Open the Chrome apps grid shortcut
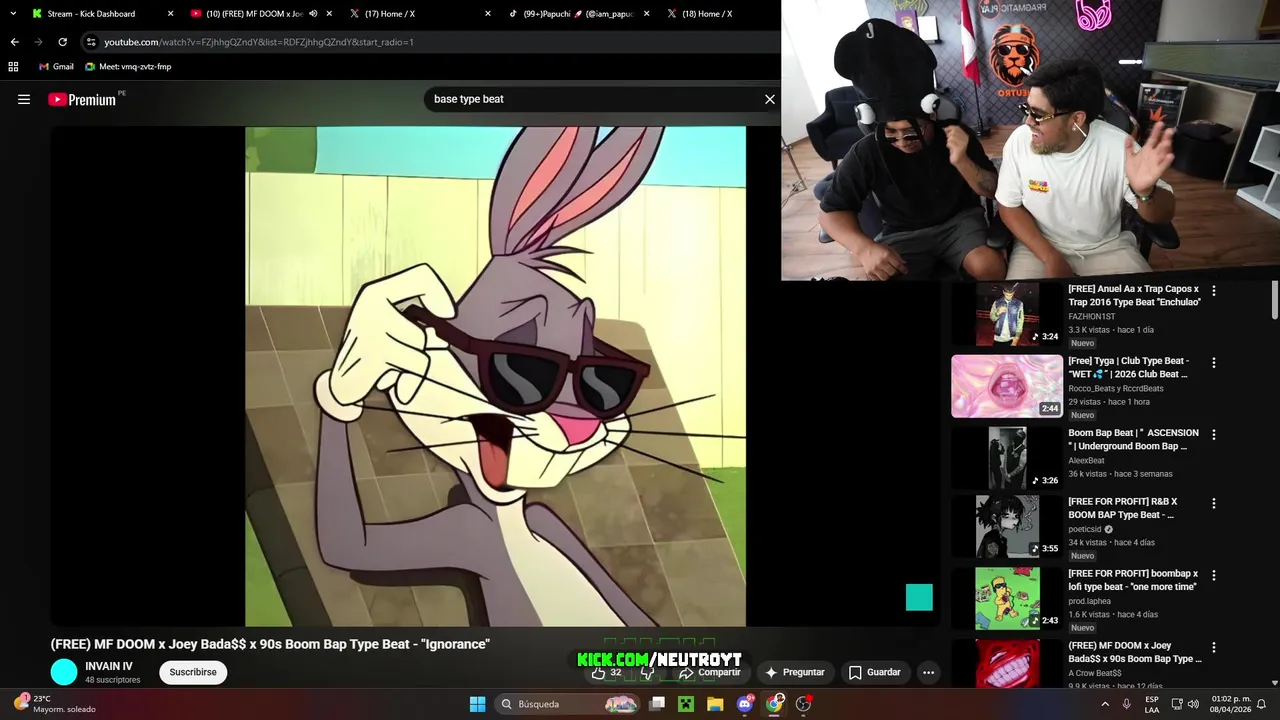 point(13,67)
